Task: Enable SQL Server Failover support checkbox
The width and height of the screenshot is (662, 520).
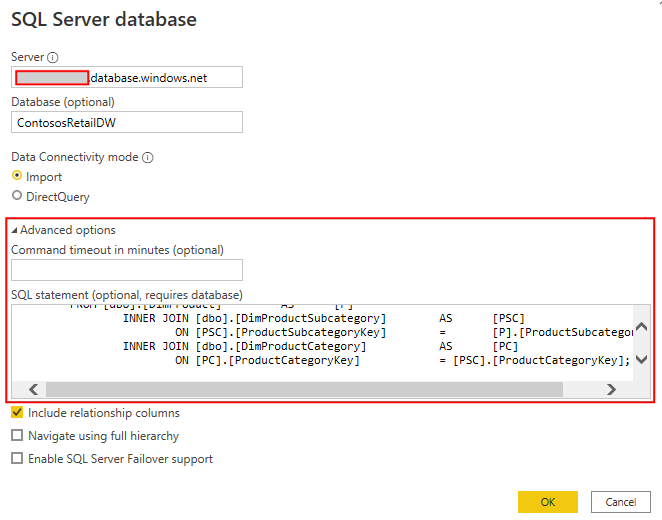Action: 17,458
